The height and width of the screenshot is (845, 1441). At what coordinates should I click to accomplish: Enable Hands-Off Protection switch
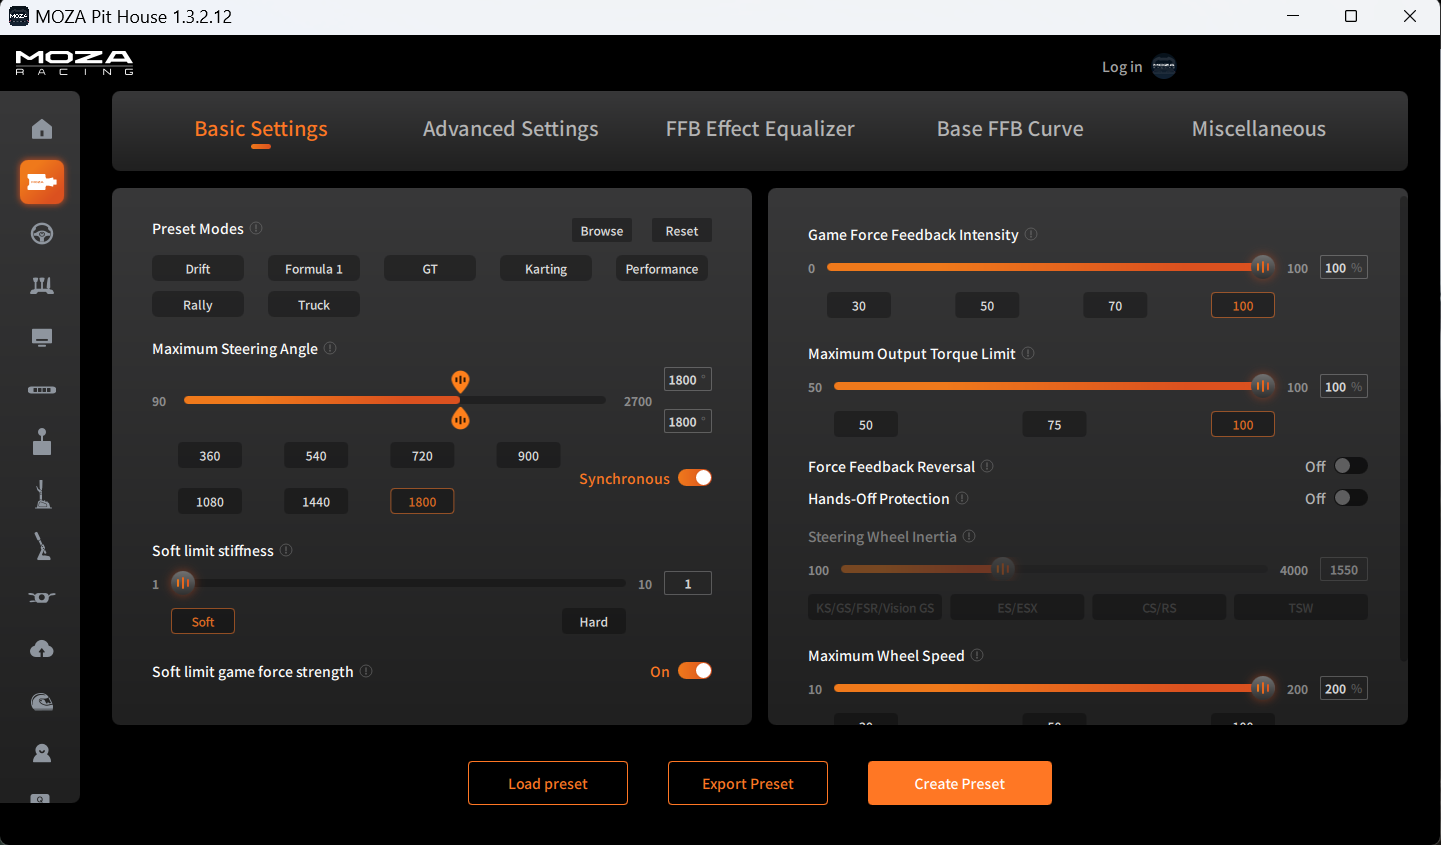click(x=1351, y=498)
